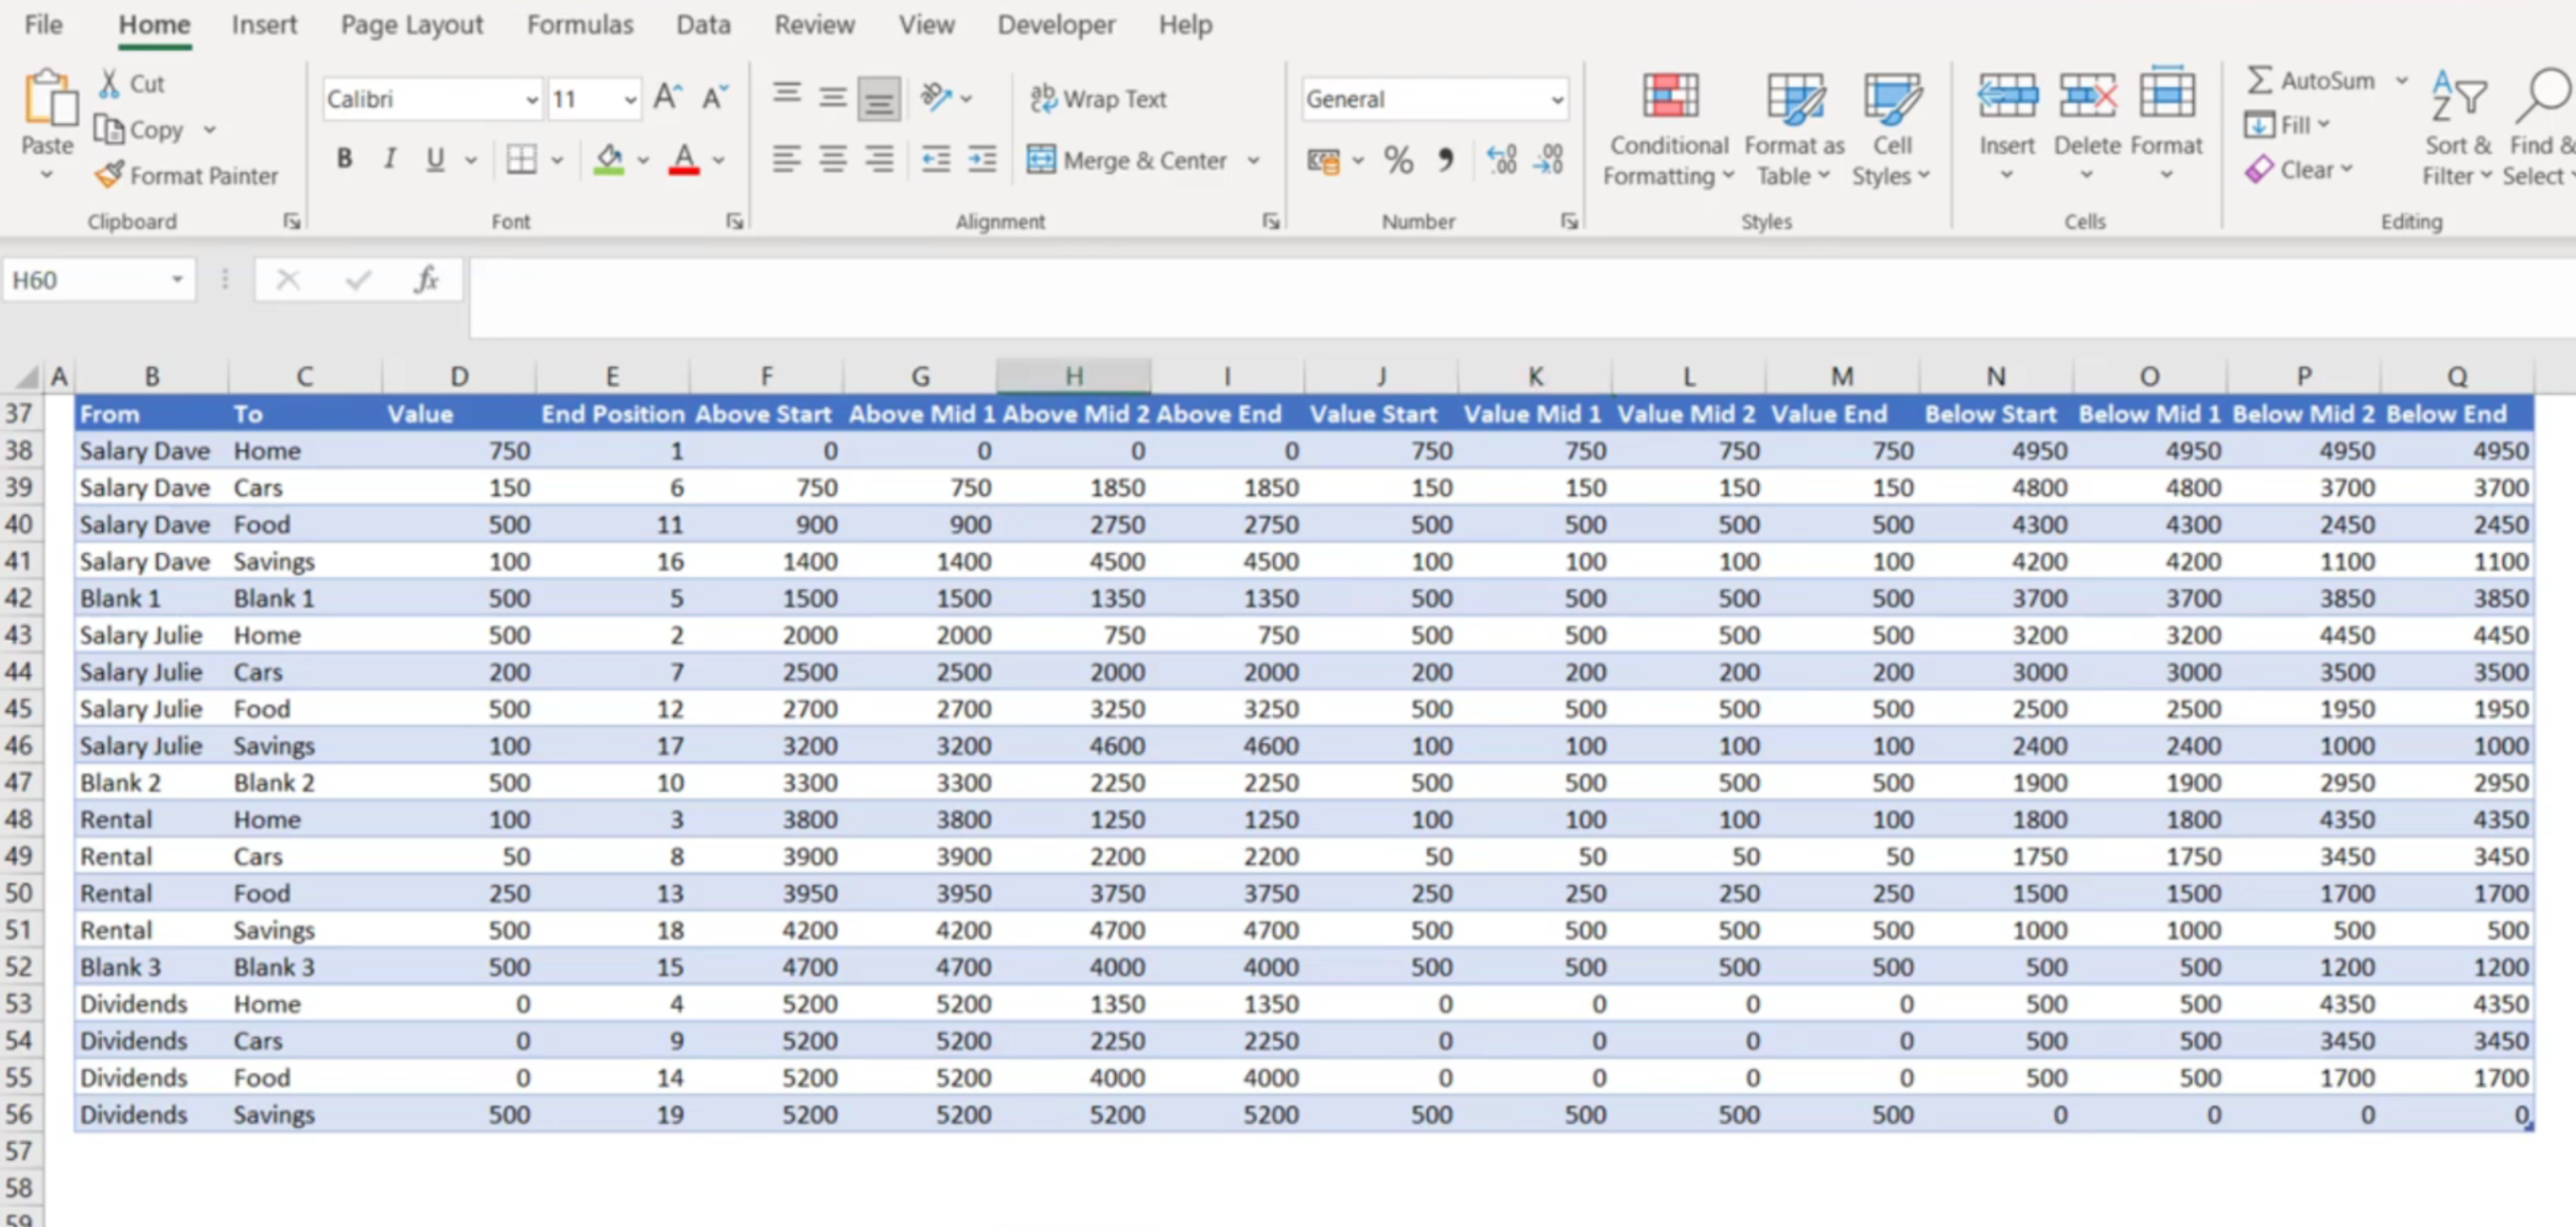Screen dimensions: 2576x1227
Task: Click the Copy icon
Action: 108,130
